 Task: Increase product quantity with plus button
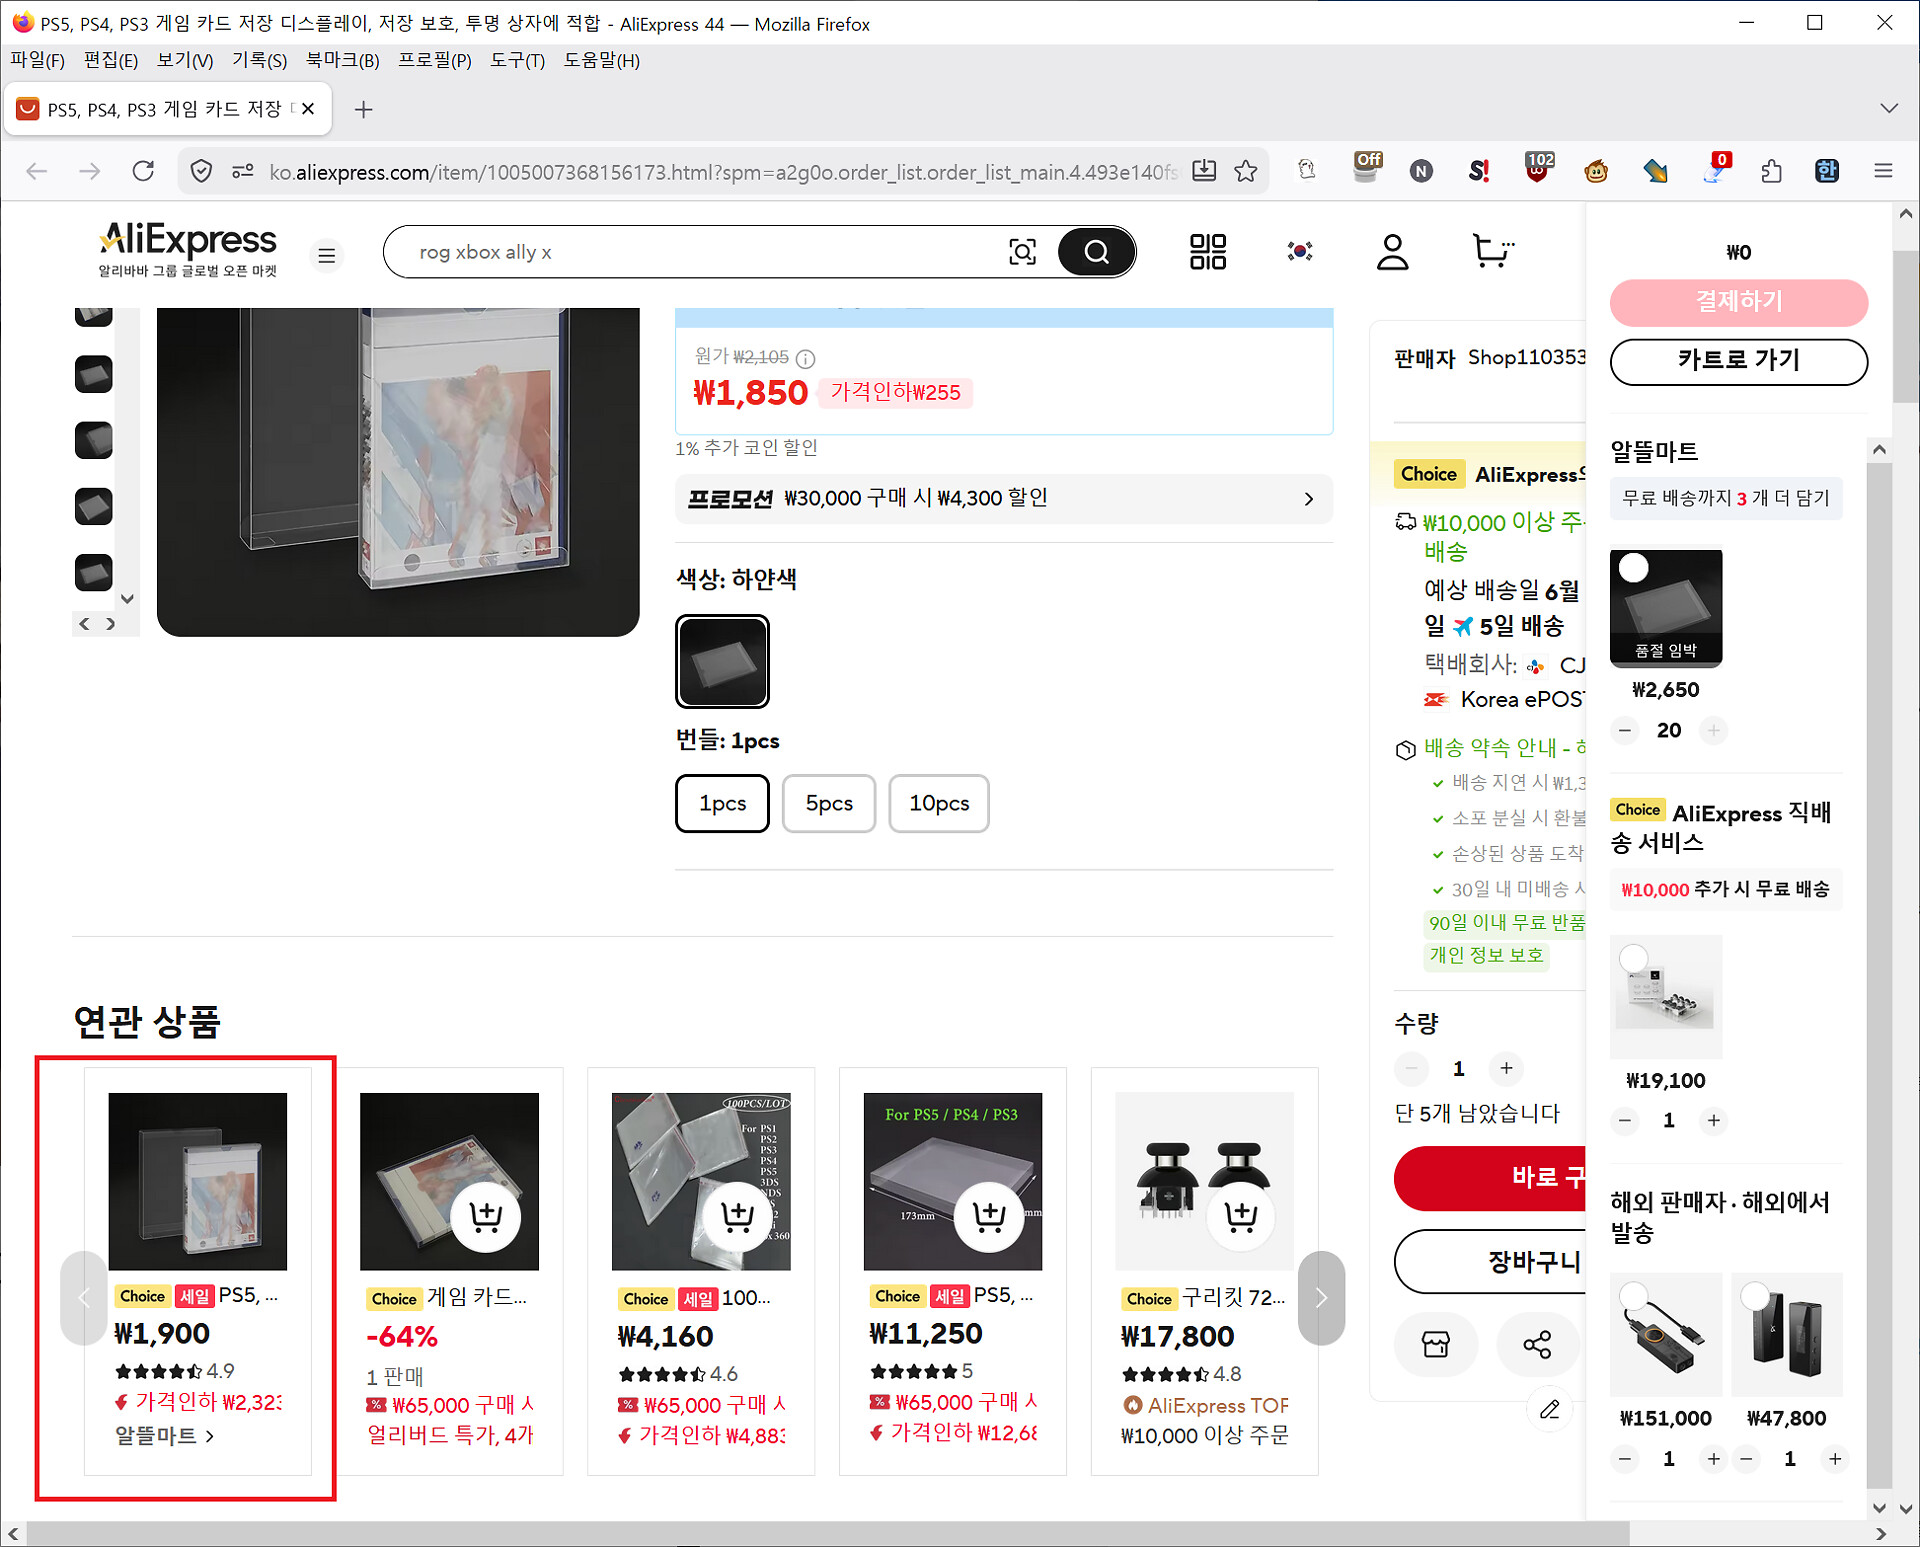[1506, 1069]
